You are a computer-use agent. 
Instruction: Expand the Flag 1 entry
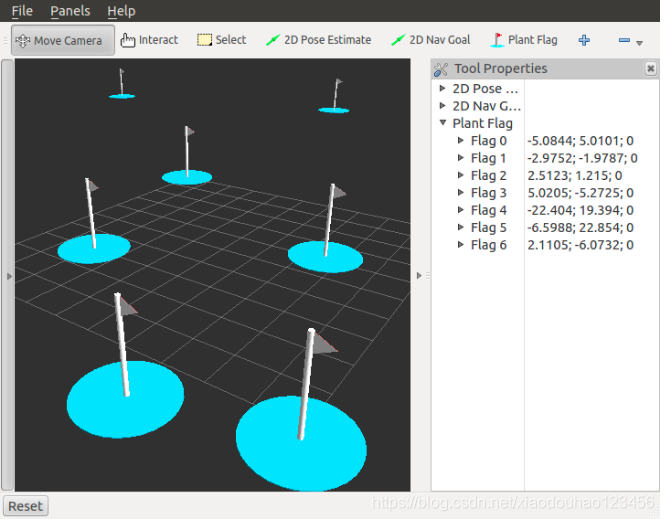tap(461, 158)
